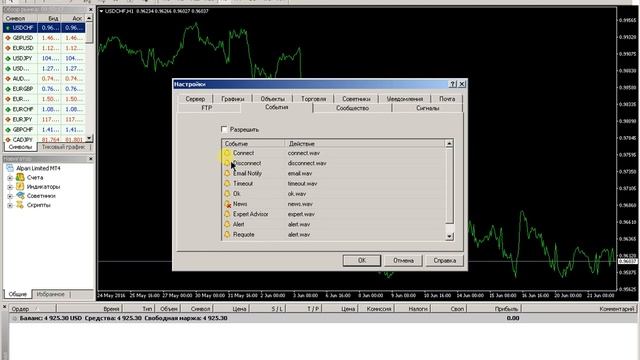Viewport: 640px width, 360px height.
Task: Click the Expert Advisor bell icon
Action: (x=227, y=214)
